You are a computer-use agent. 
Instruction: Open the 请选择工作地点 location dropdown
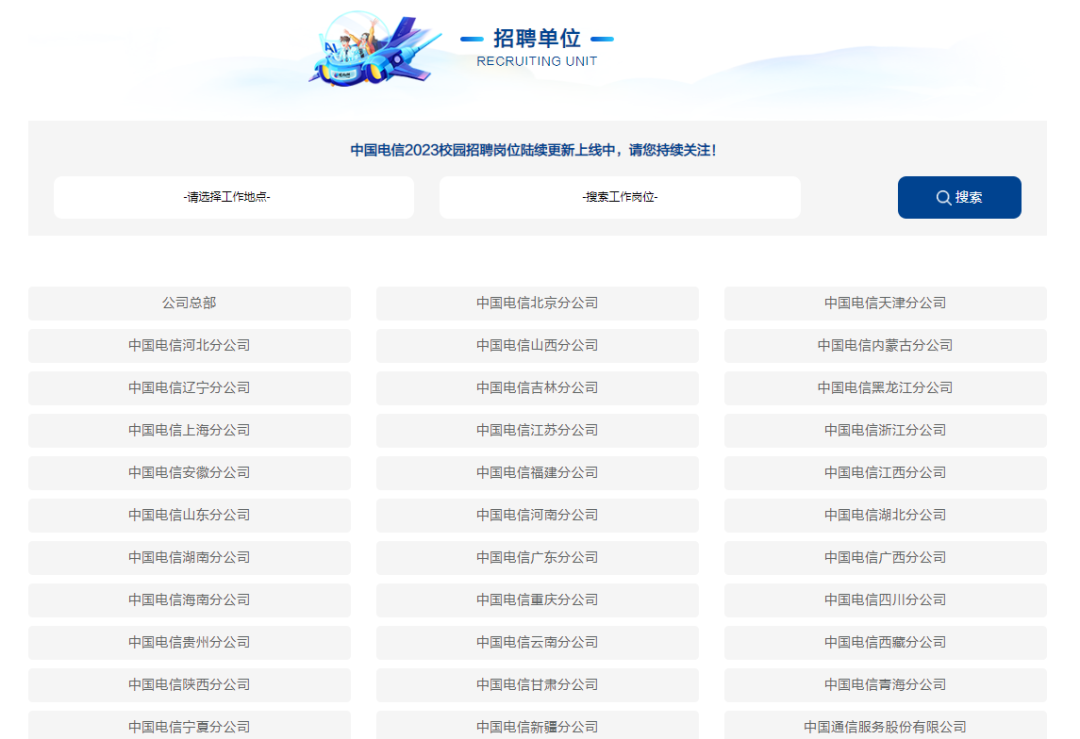click(x=233, y=197)
